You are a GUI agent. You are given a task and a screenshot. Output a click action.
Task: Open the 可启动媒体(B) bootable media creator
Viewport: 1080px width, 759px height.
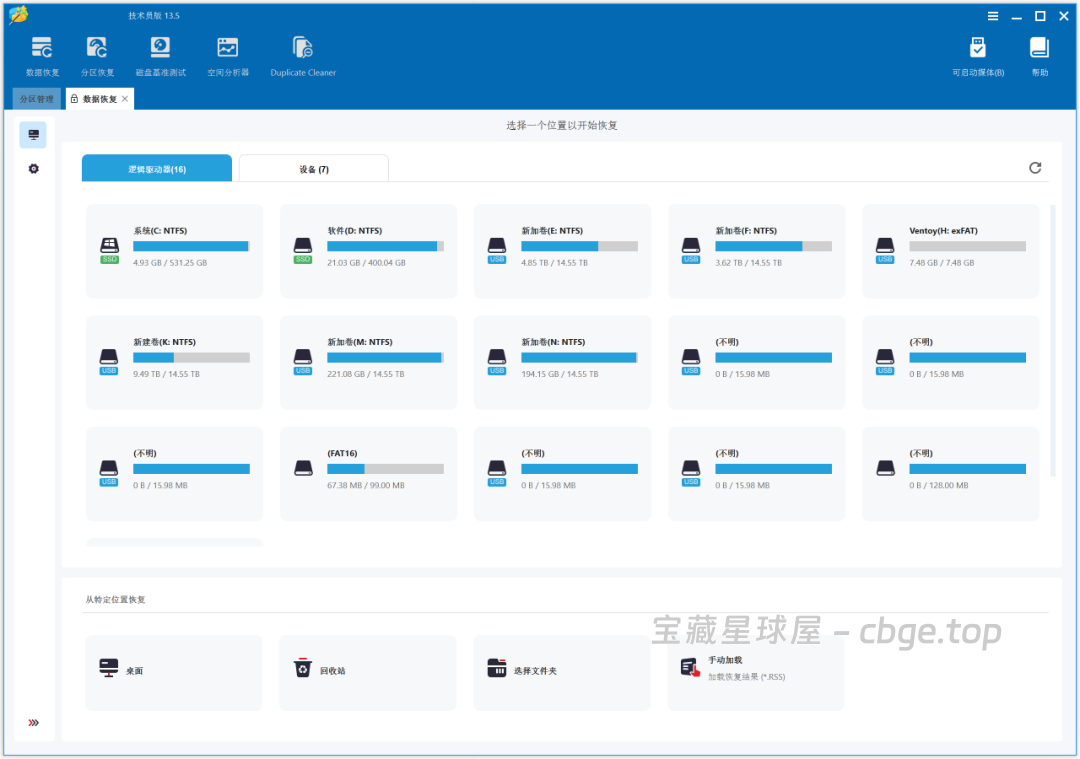point(977,55)
